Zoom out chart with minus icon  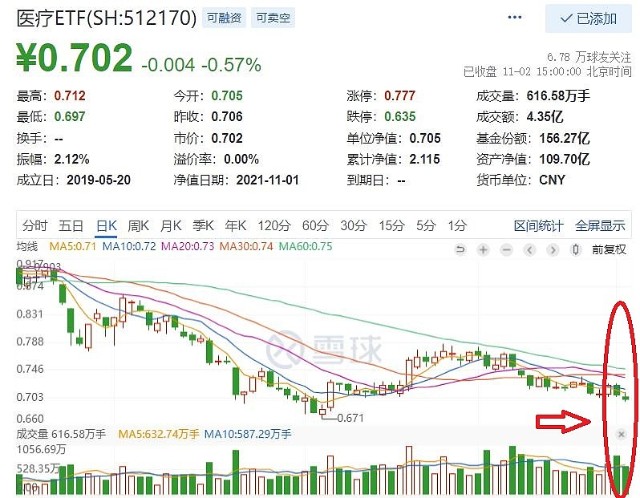pos(506,249)
